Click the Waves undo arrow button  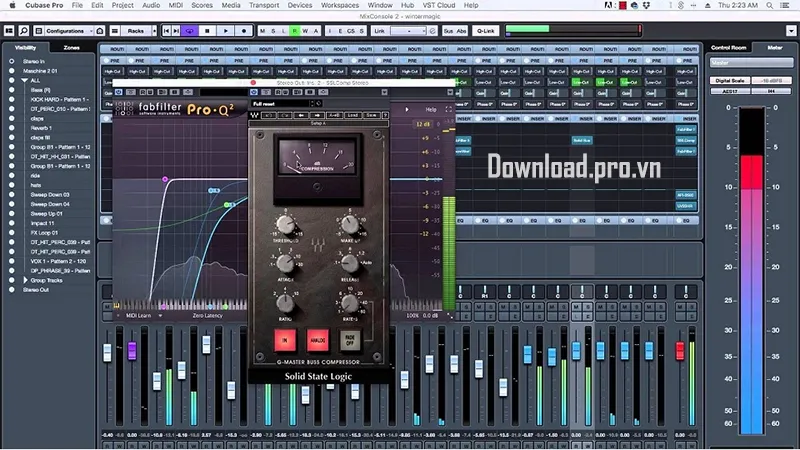[269, 115]
